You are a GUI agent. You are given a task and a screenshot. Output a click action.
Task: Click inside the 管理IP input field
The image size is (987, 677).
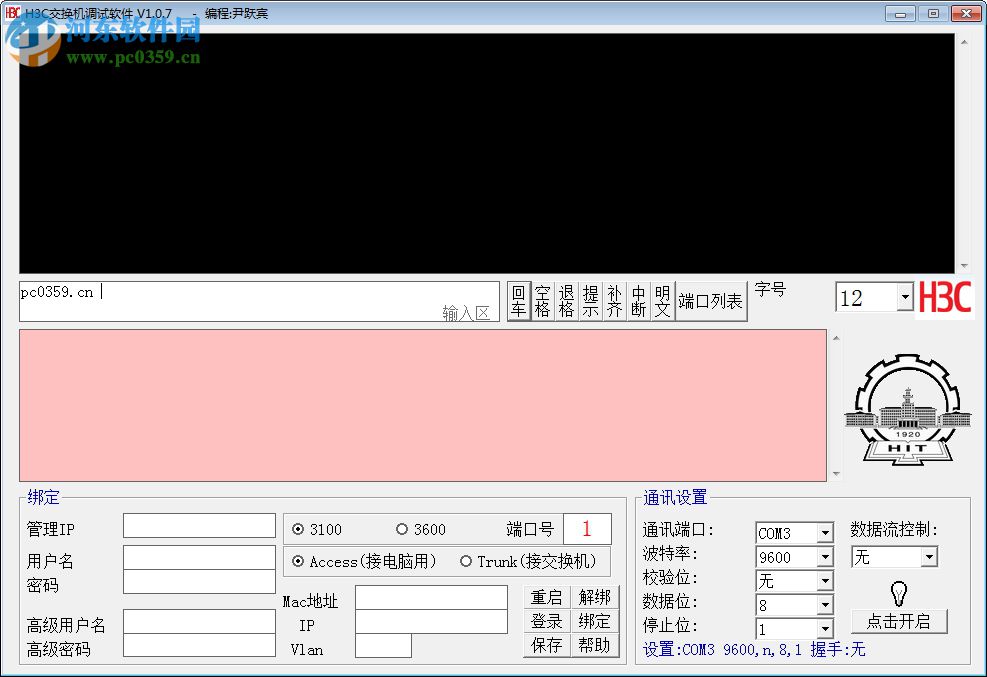pyautogui.click(x=198, y=525)
